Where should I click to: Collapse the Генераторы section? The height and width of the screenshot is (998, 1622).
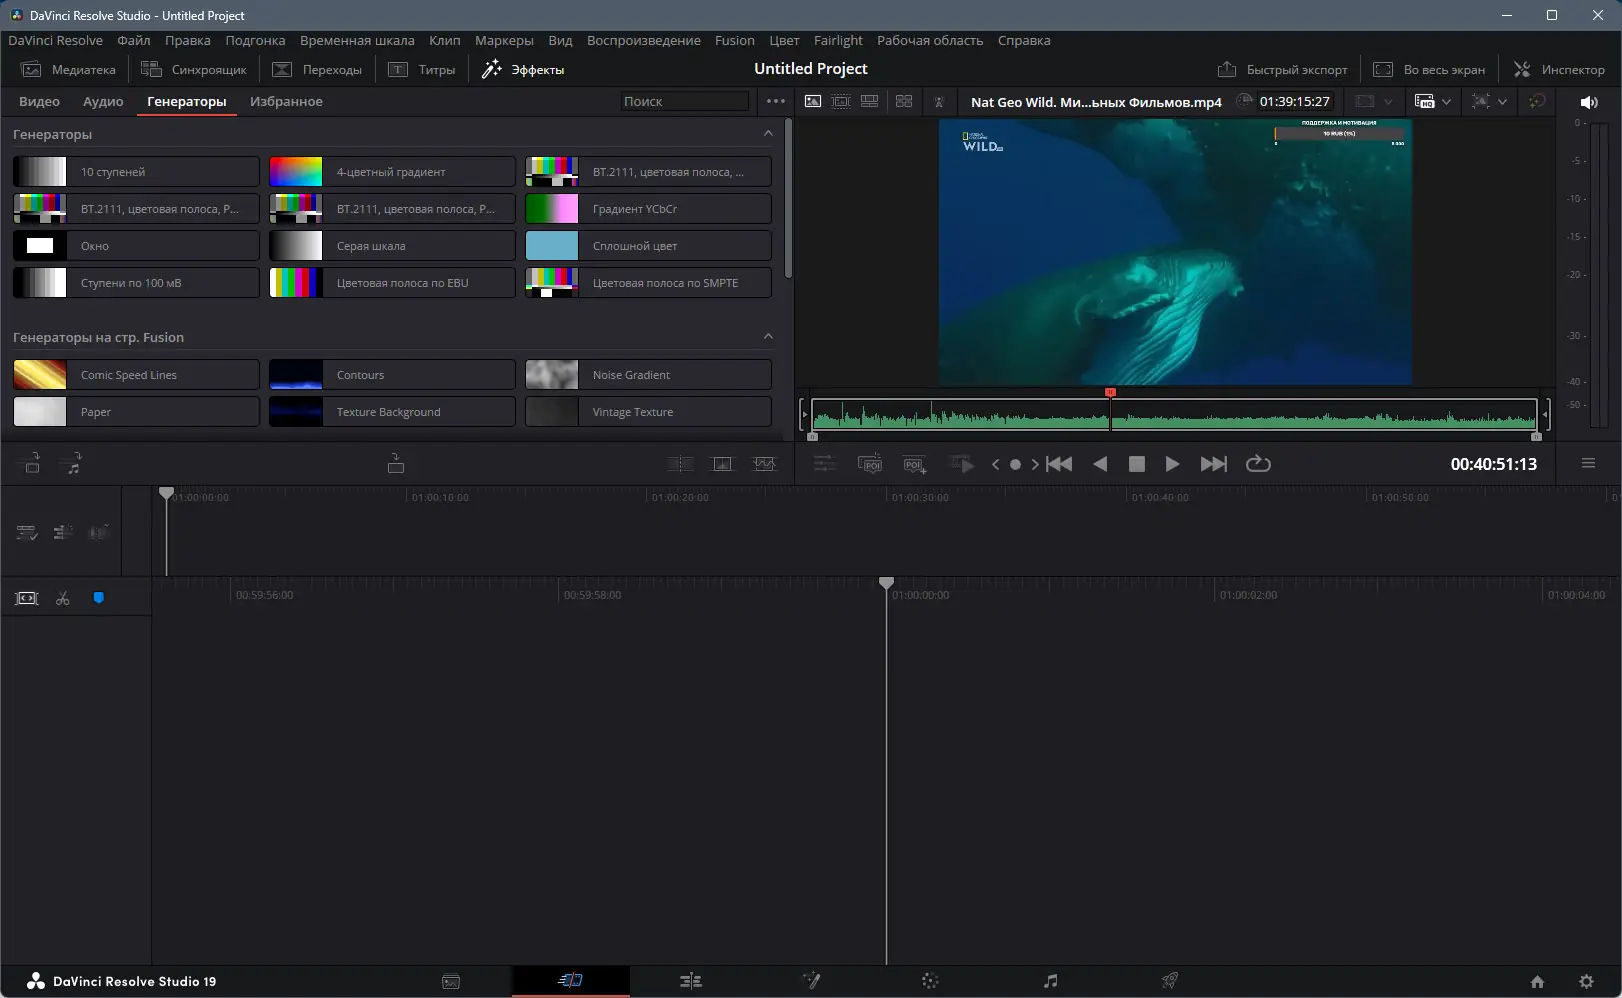click(768, 134)
